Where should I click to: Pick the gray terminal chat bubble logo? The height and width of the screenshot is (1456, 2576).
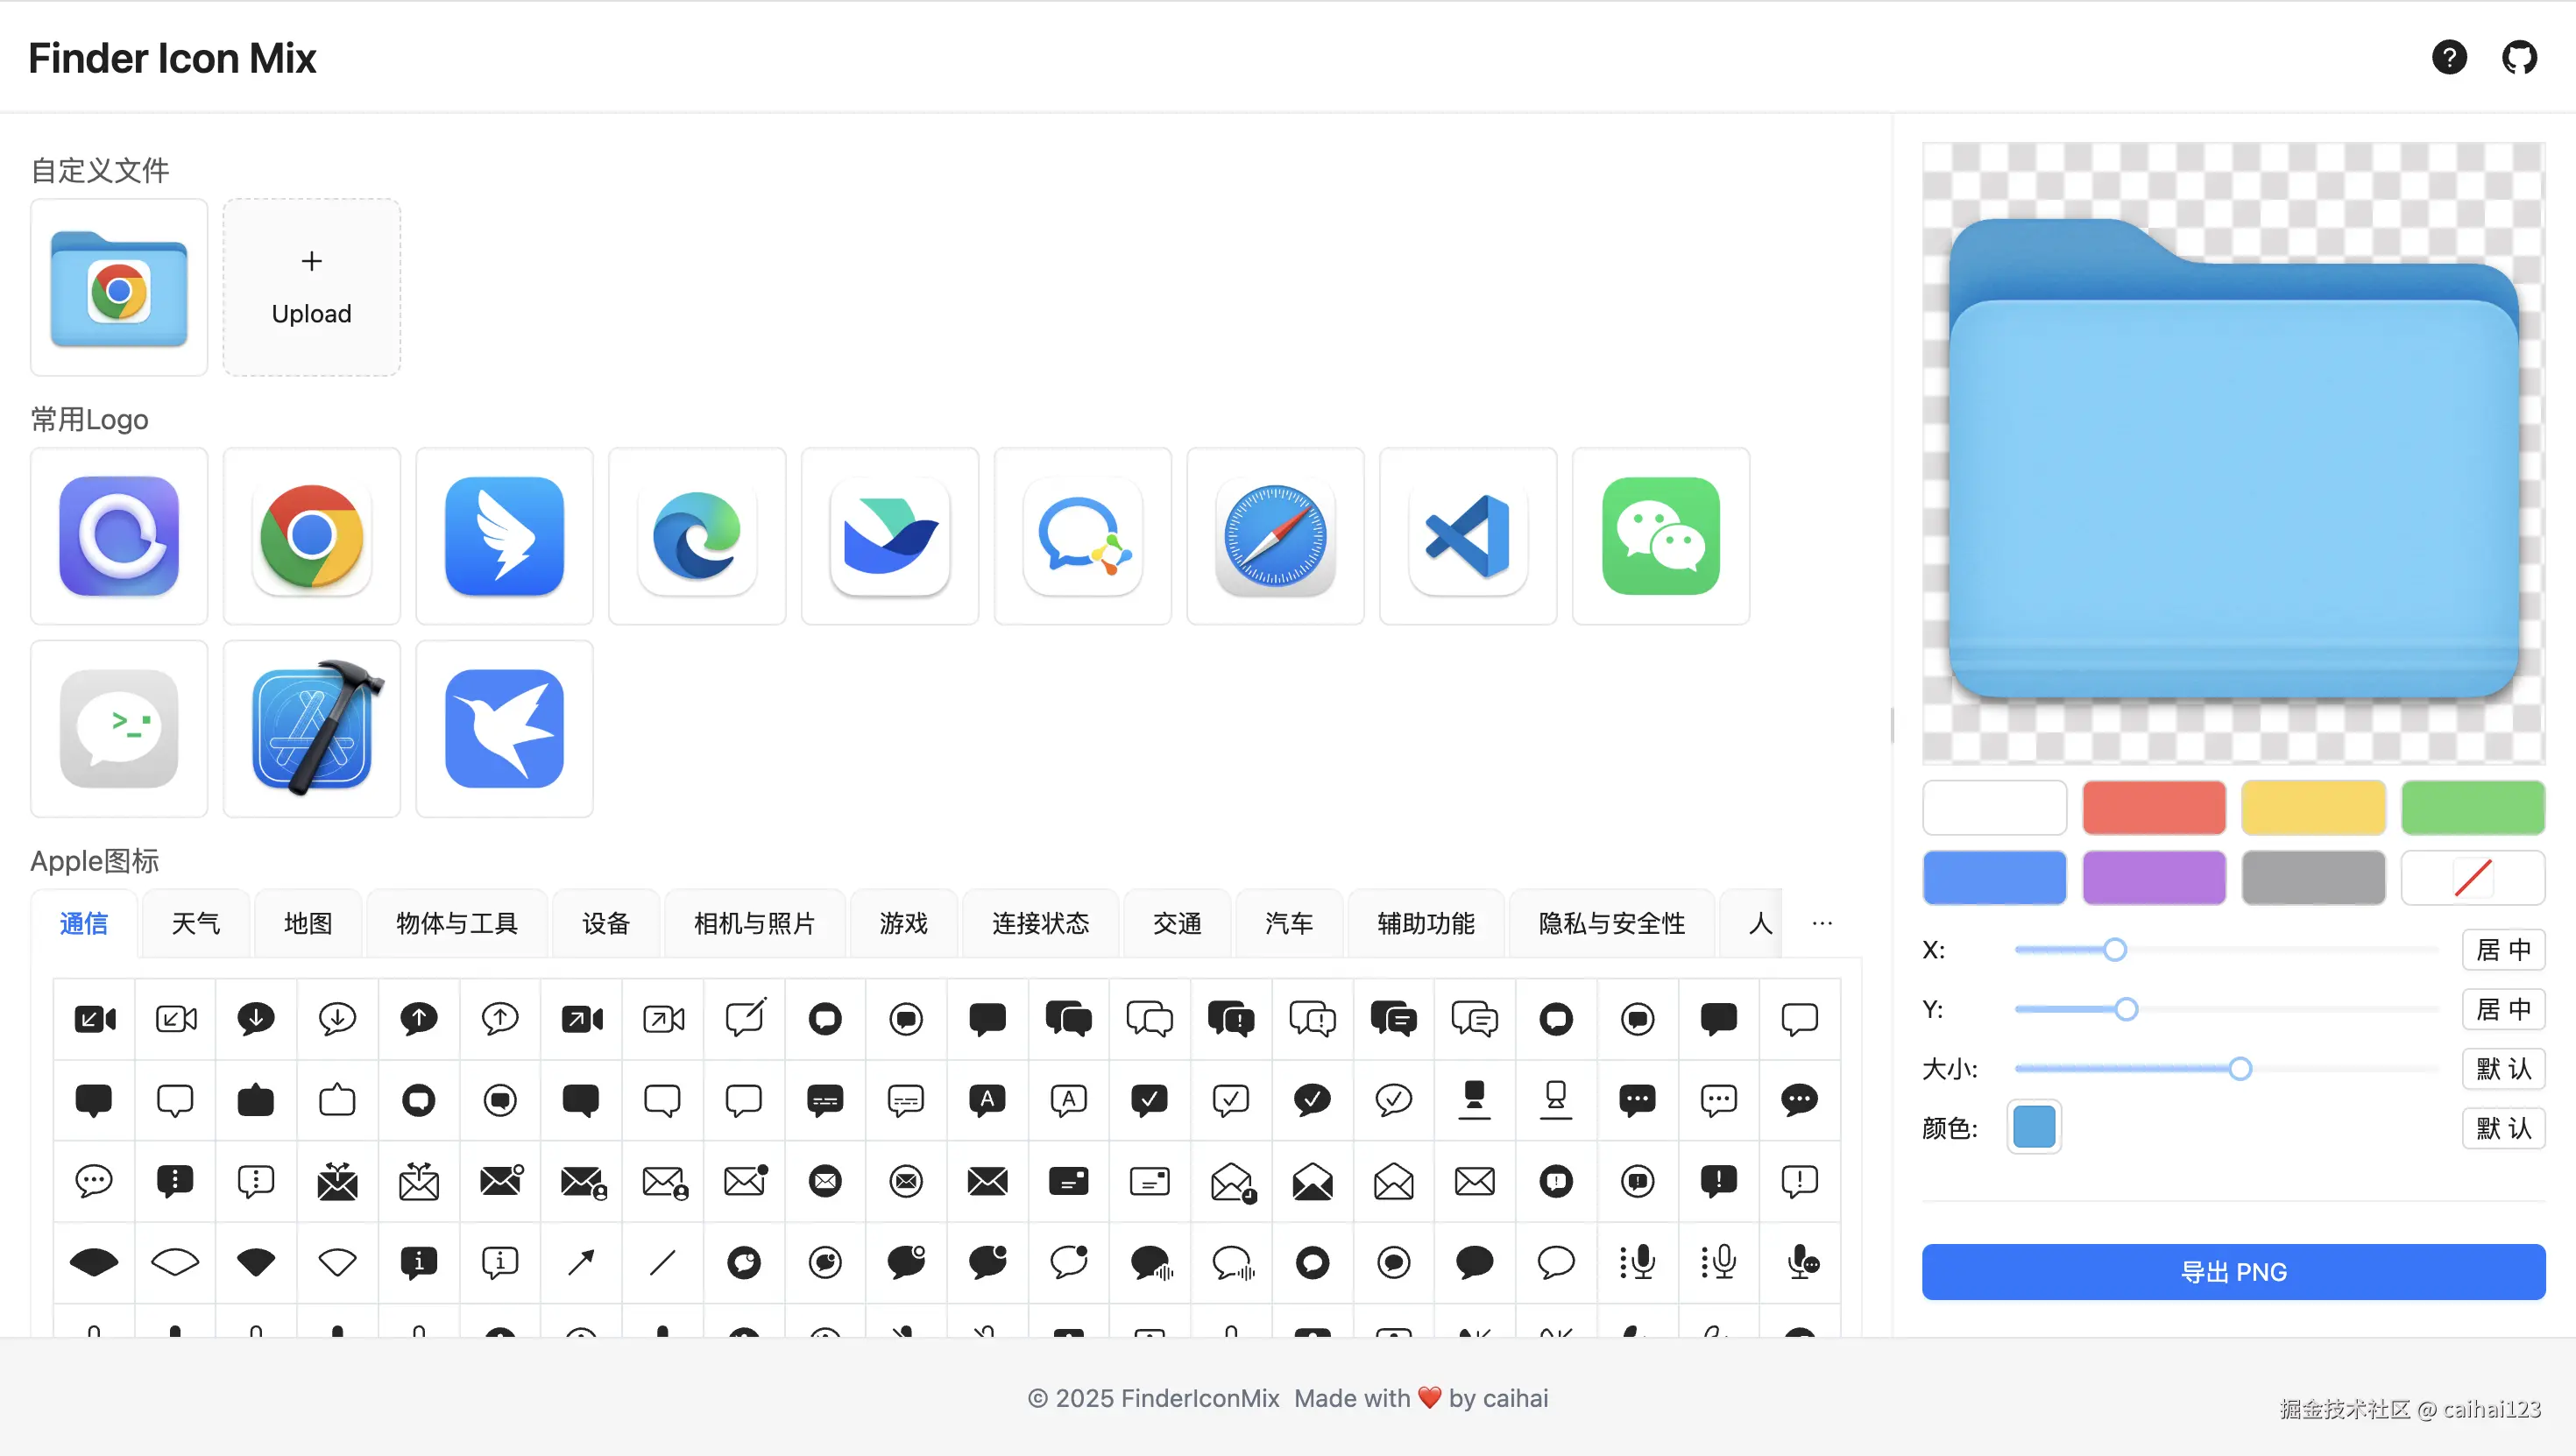[x=119, y=729]
